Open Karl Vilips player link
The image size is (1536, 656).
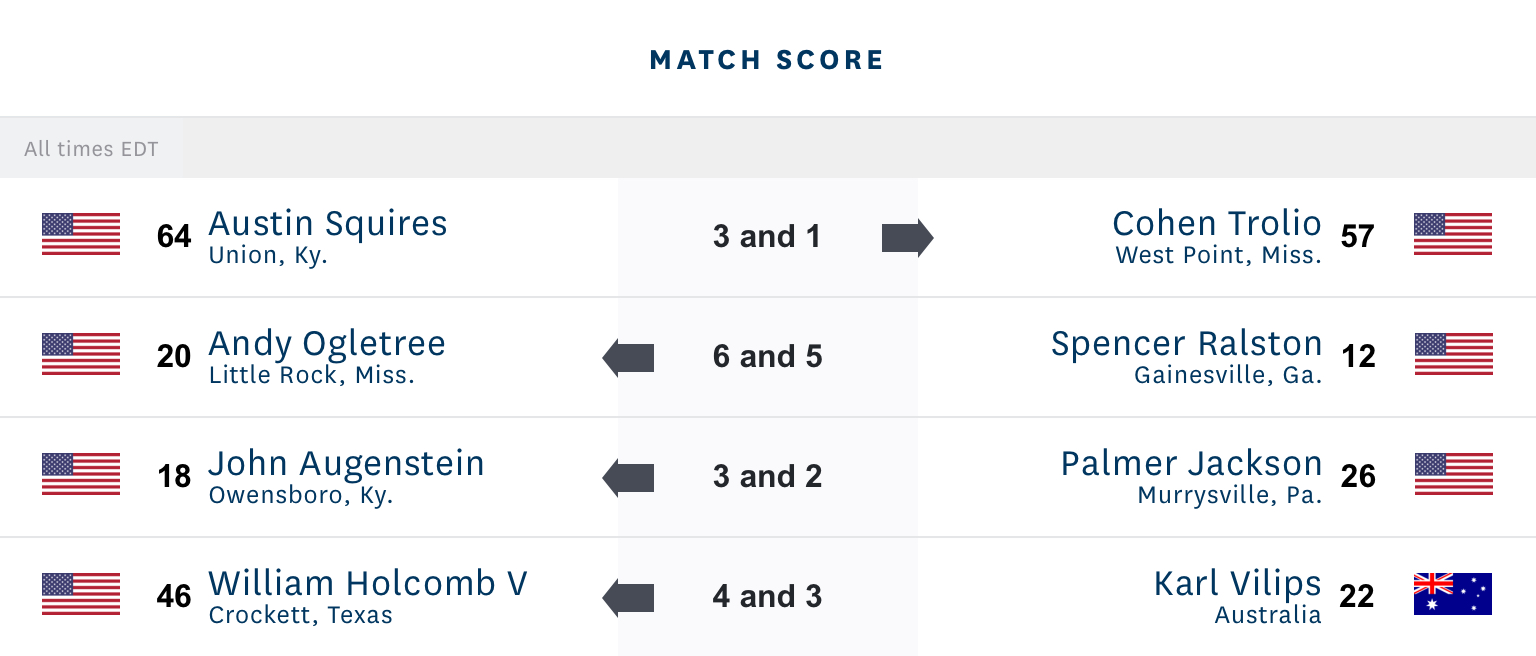(1238, 583)
